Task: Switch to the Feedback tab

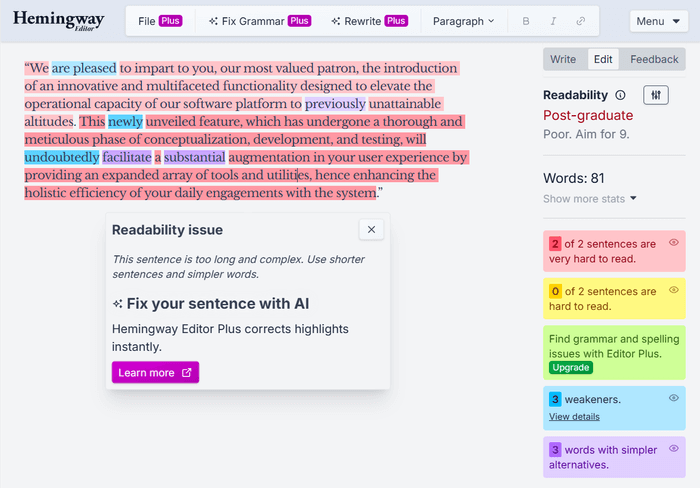Action: 654,59
